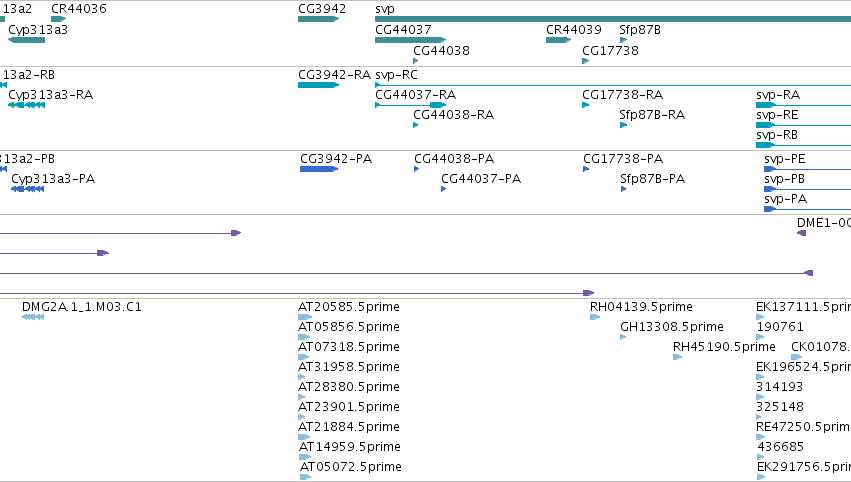The width and height of the screenshot is (851, 482).
Task: Select the AT20585.5prime EST arrow
Action: pos(305,317)
